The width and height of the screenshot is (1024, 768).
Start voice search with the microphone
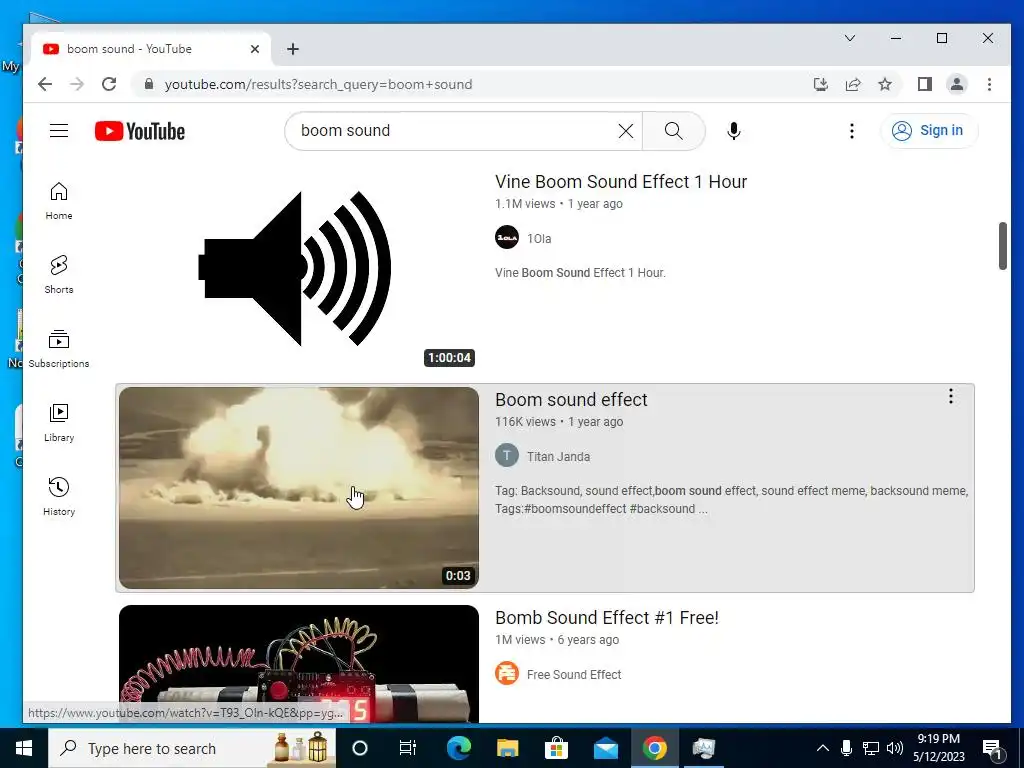734,131
